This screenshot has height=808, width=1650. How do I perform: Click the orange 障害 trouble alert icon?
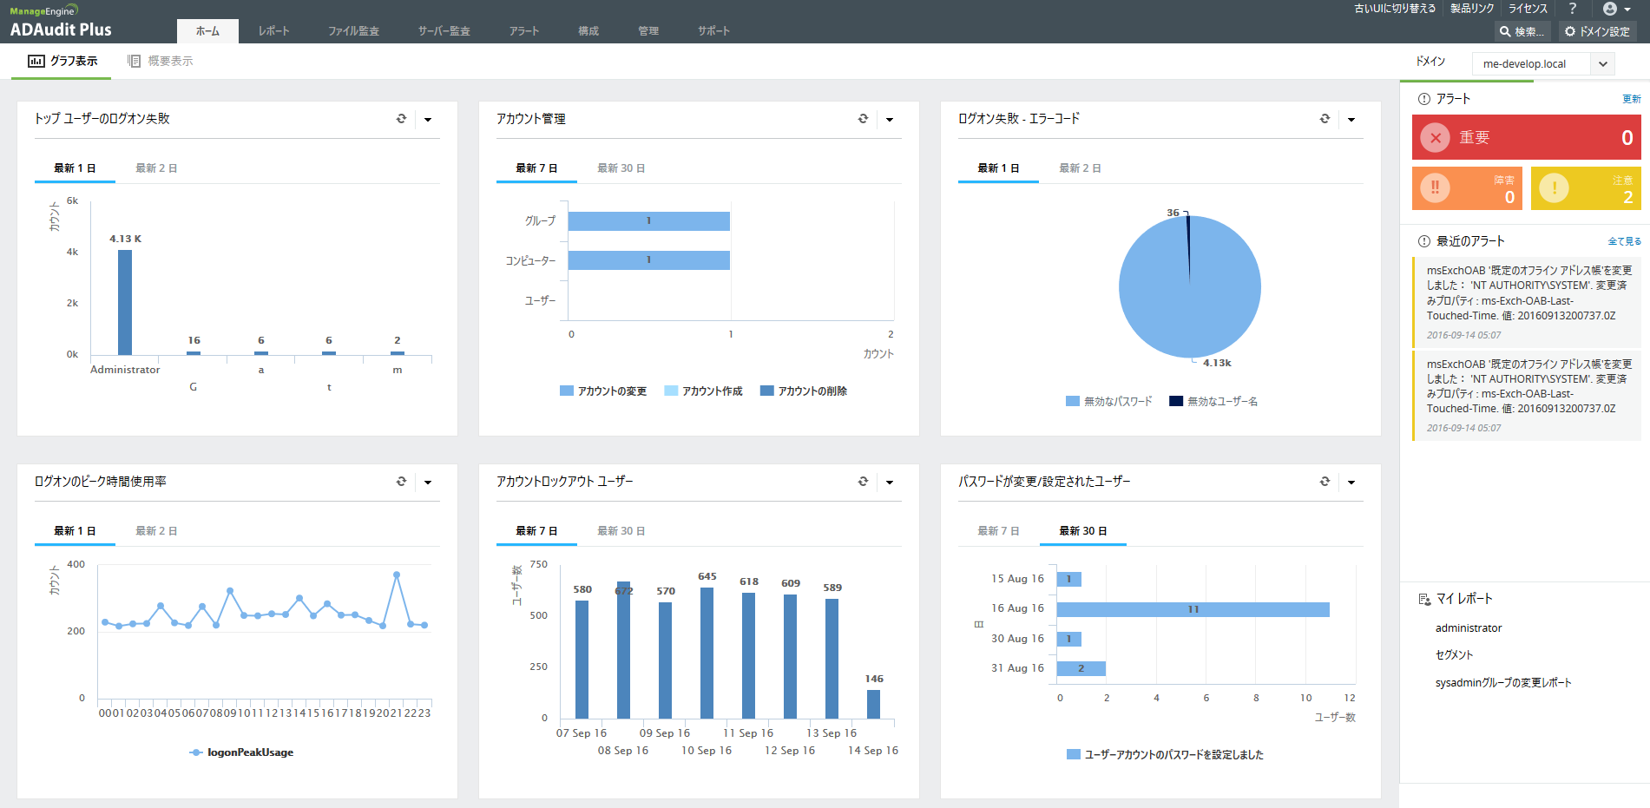[x=1435, y=188]
